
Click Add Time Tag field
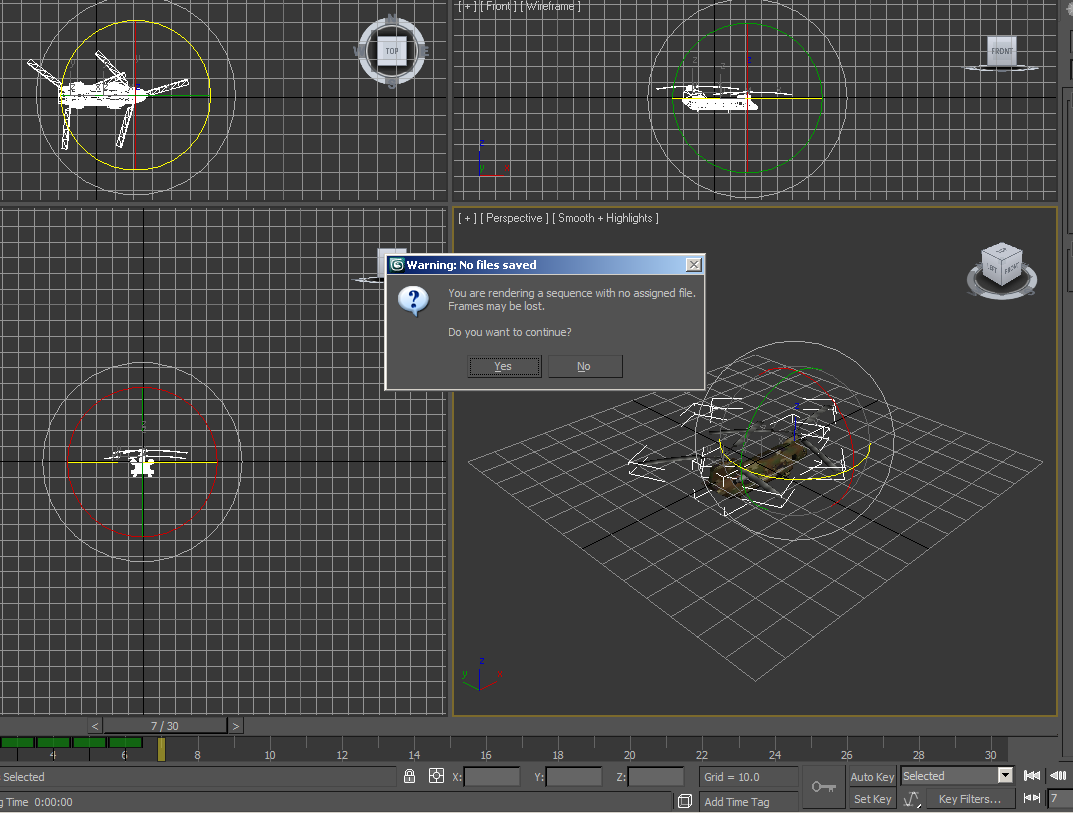click(x=749, y=802)
